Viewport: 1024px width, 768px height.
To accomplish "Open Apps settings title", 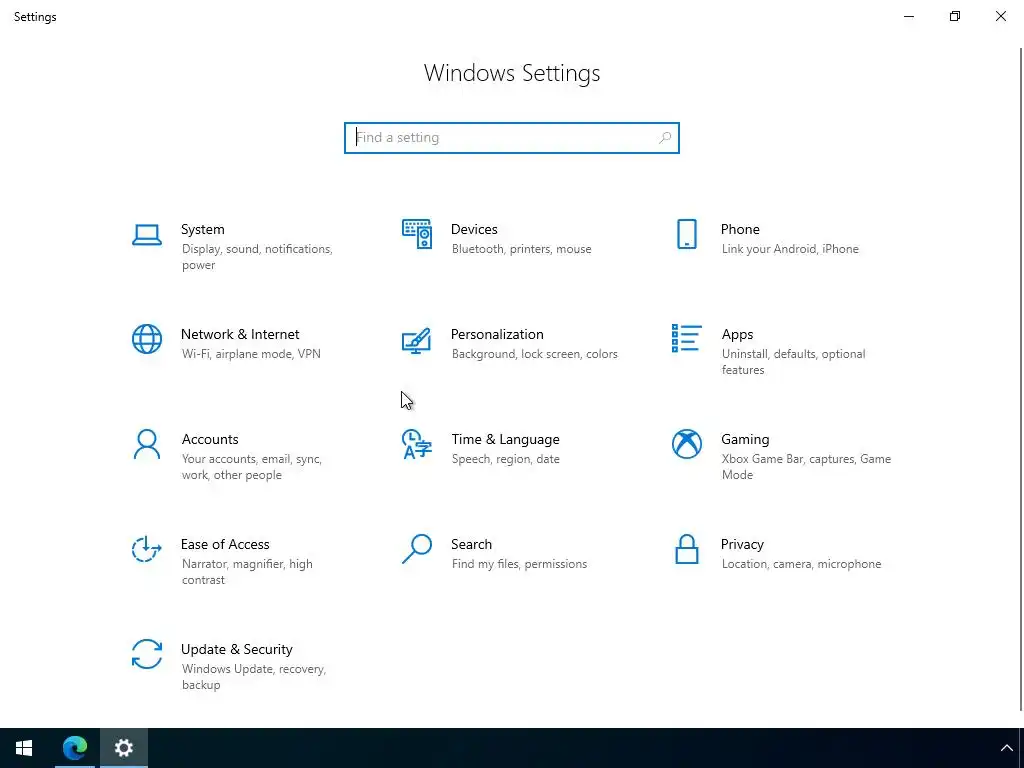I will click(x=737, y=334).
